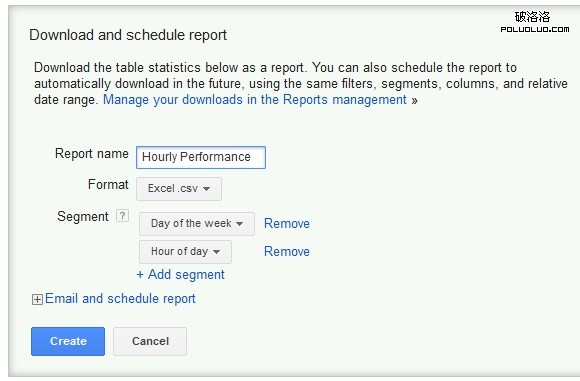Open the Format dropdown showing Excel .csv
The height and width of the screenshot is (381, 580).
179,189
